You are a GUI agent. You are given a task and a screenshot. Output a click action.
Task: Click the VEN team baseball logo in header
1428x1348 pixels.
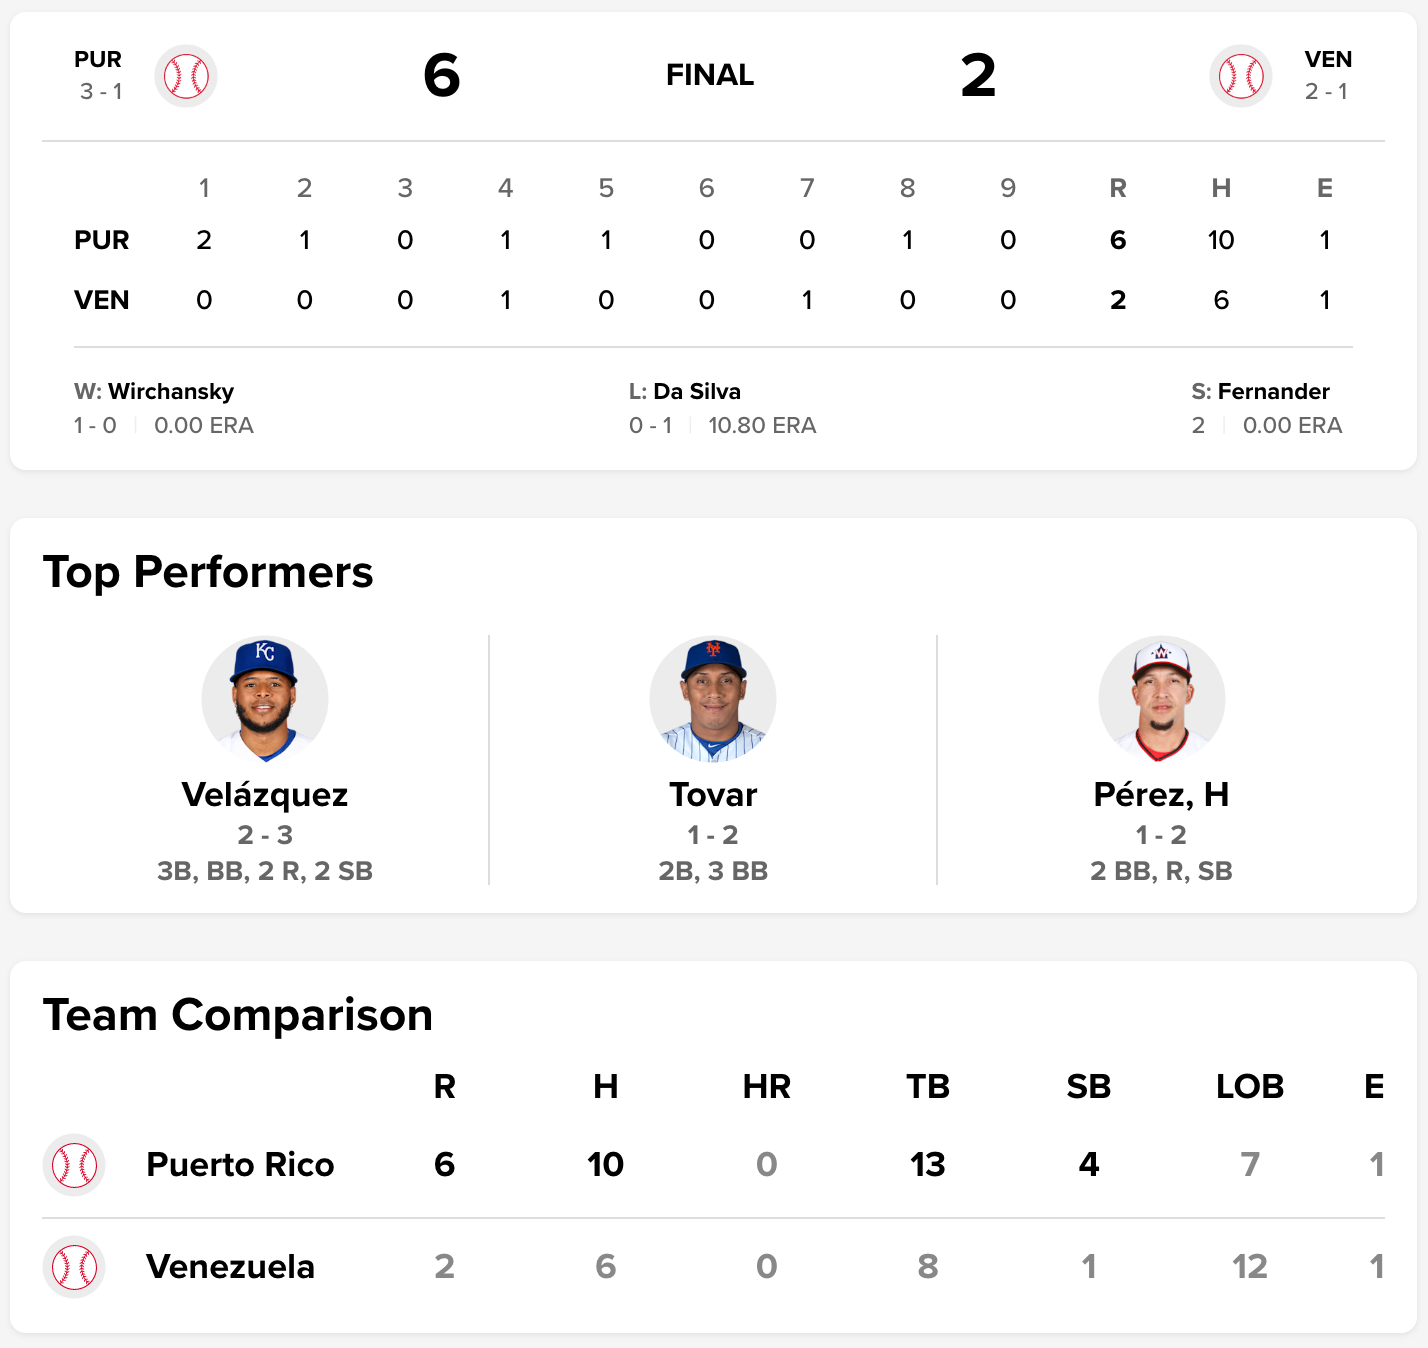point(1240,76)
